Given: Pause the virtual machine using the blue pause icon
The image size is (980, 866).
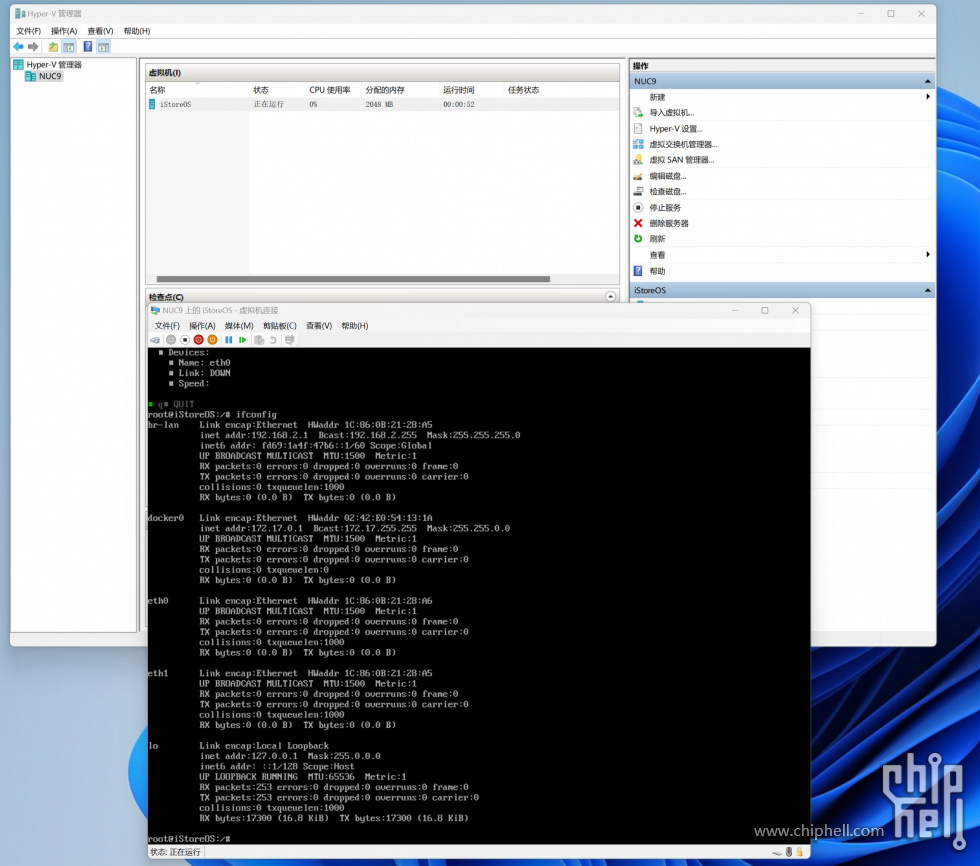Looking at the screenshot, I should [229, 340].
